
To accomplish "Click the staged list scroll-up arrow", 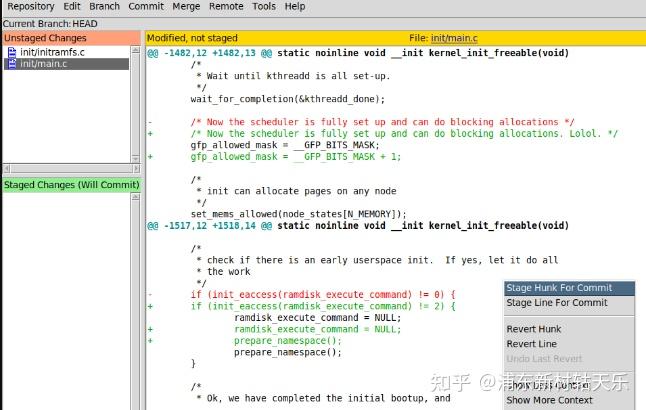I will (135, 197).
